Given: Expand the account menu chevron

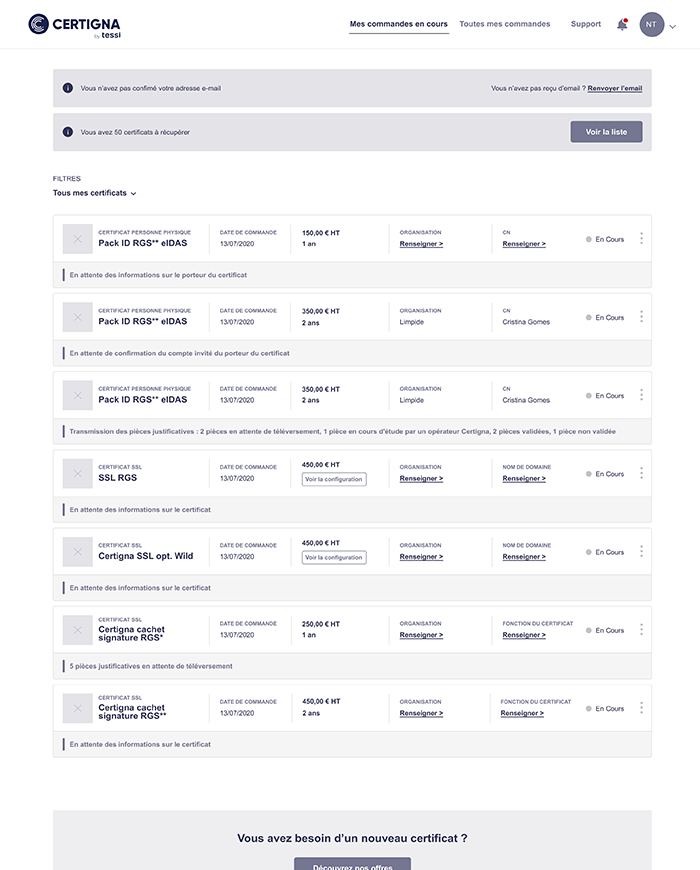Looking at the screenshot, I should click(x=673, y=27).
